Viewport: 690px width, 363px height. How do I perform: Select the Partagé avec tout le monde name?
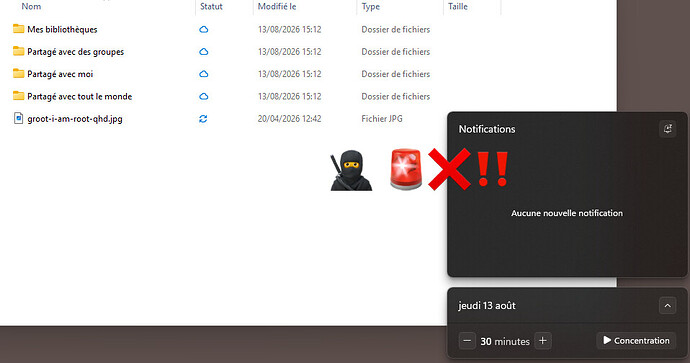(80, 96)
